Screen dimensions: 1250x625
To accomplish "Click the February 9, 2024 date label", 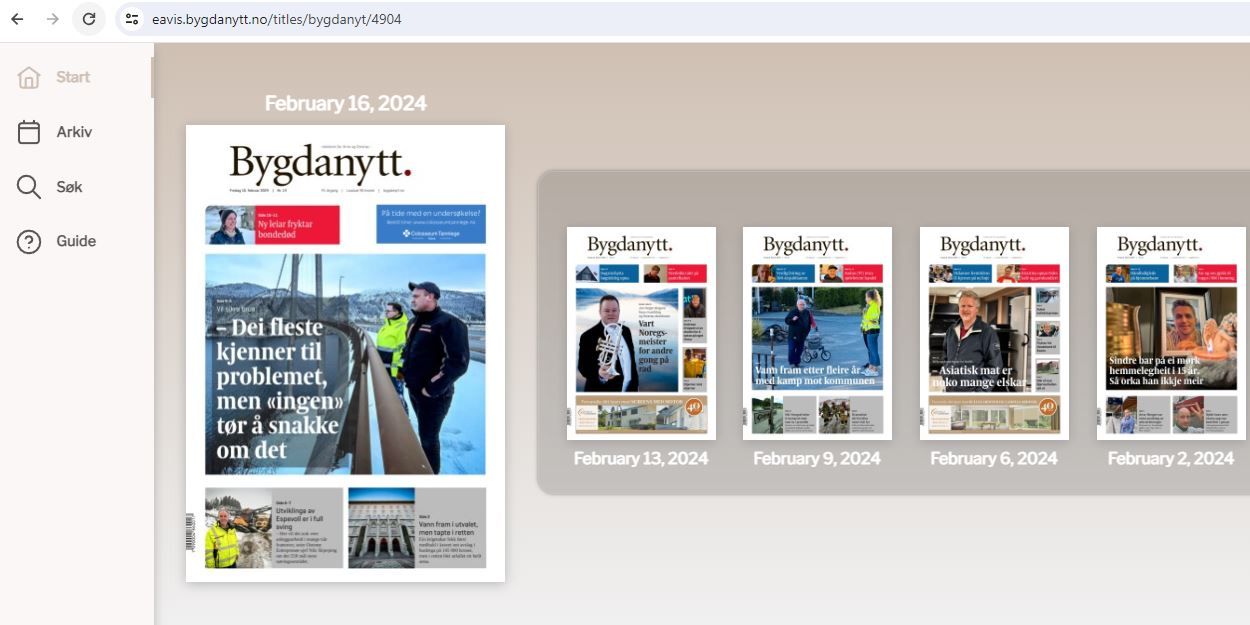I will pos(817,458).
